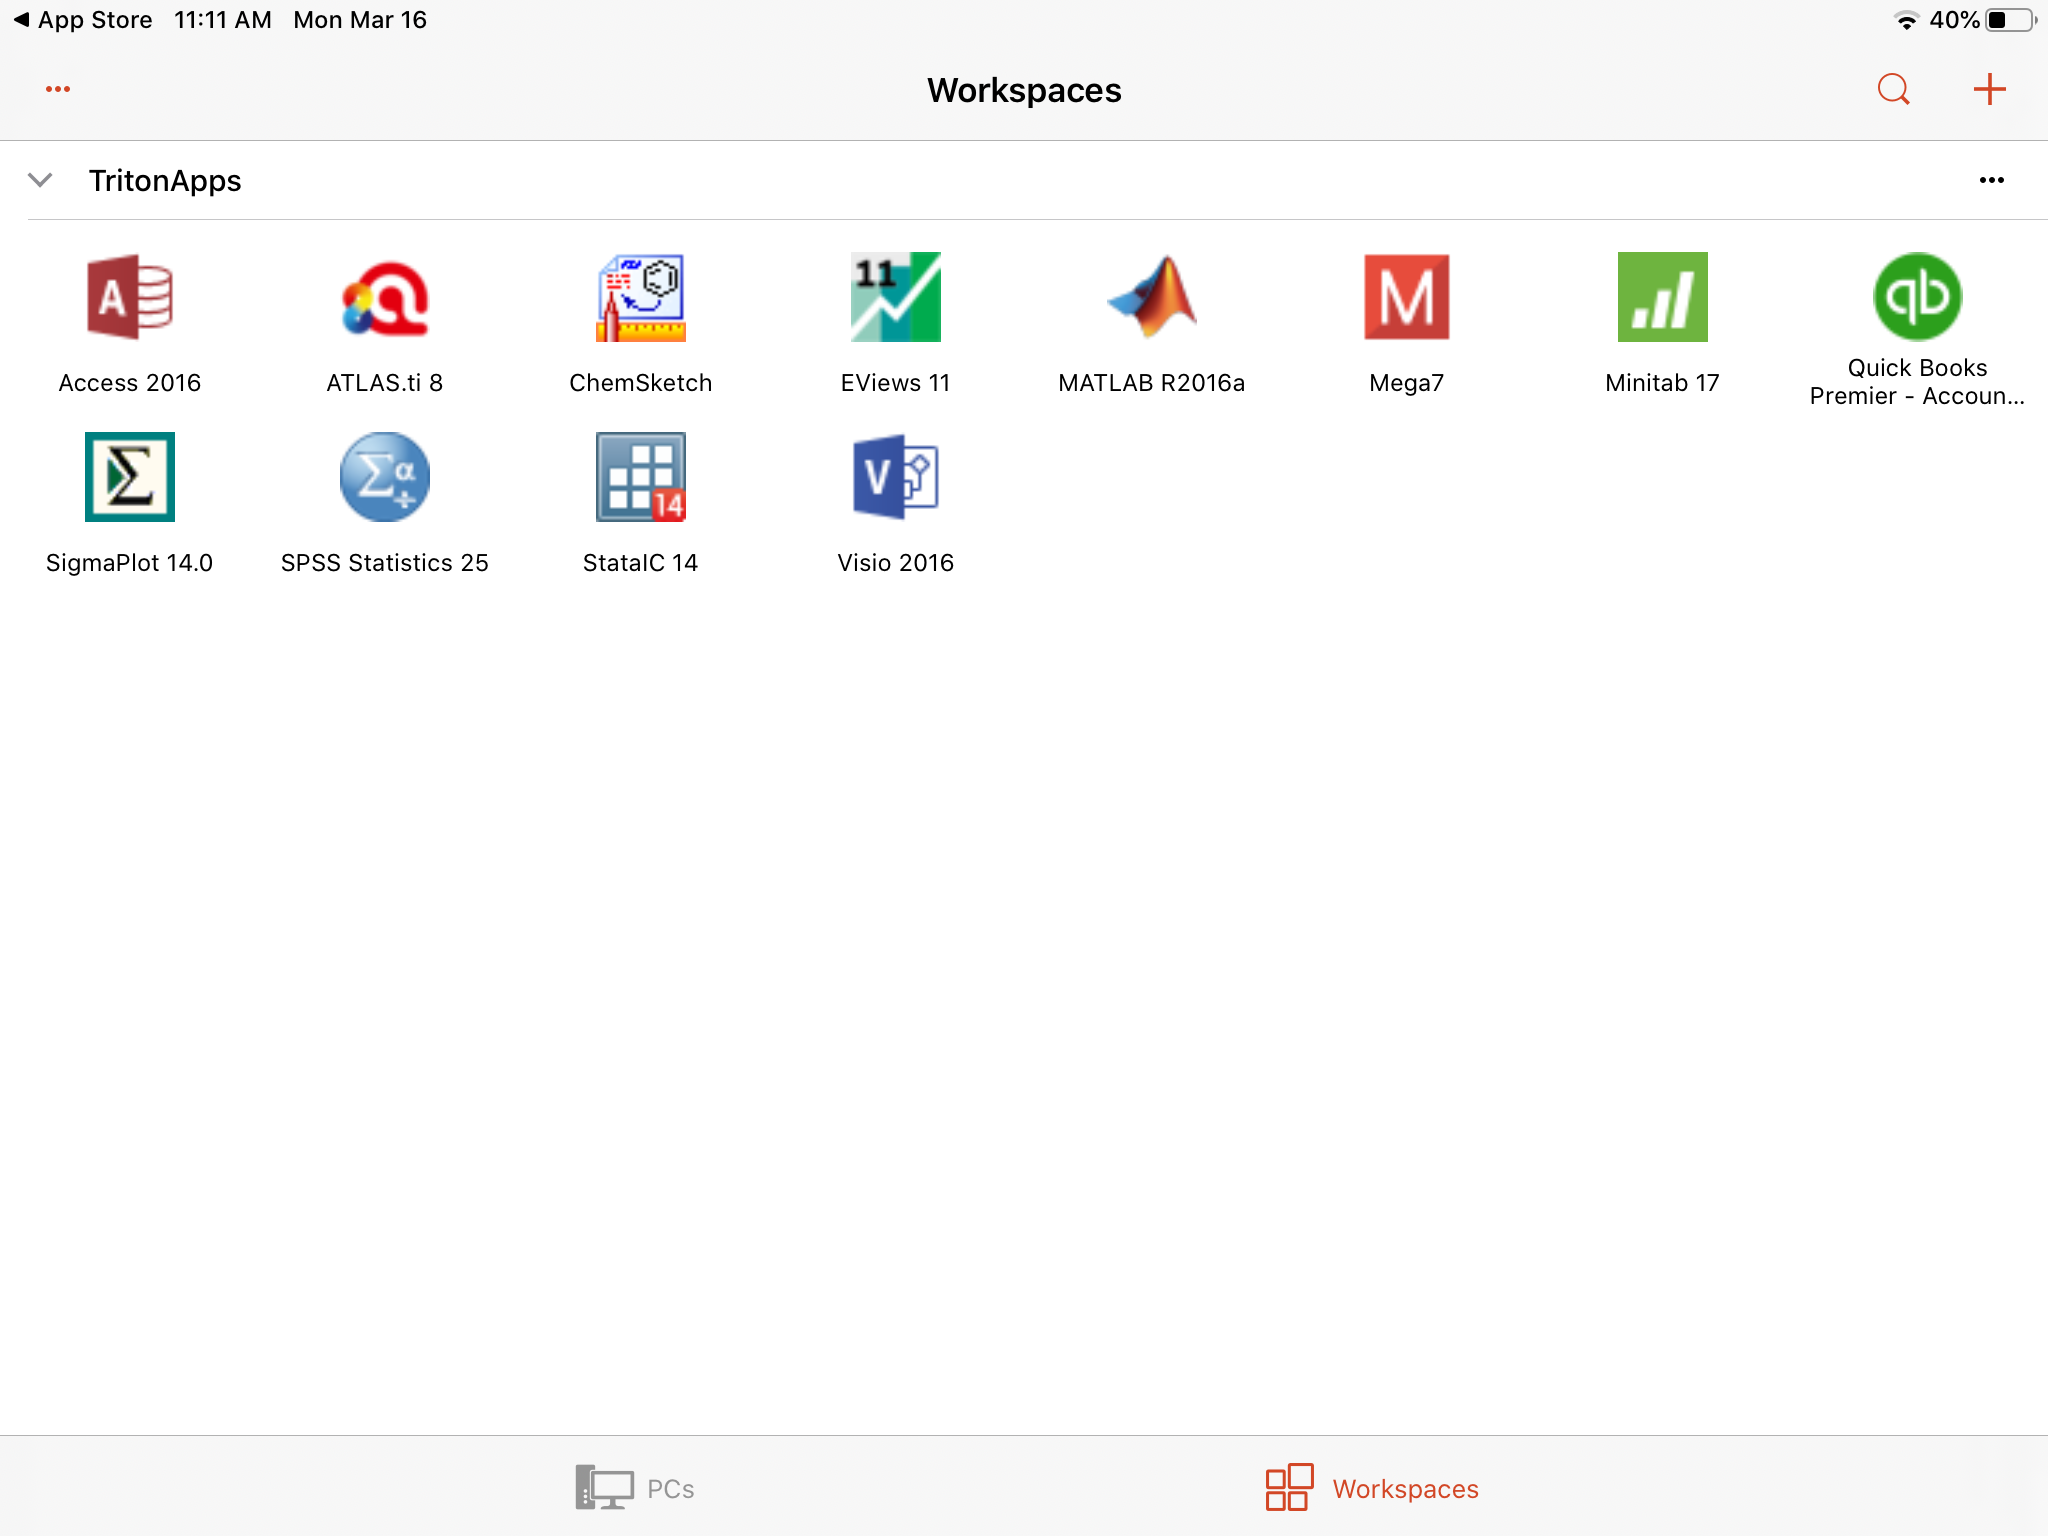Viewport: 2048px width, 1536px height.
Task: Open the Visio 2016 app
Action: click(x=895, y=478)
